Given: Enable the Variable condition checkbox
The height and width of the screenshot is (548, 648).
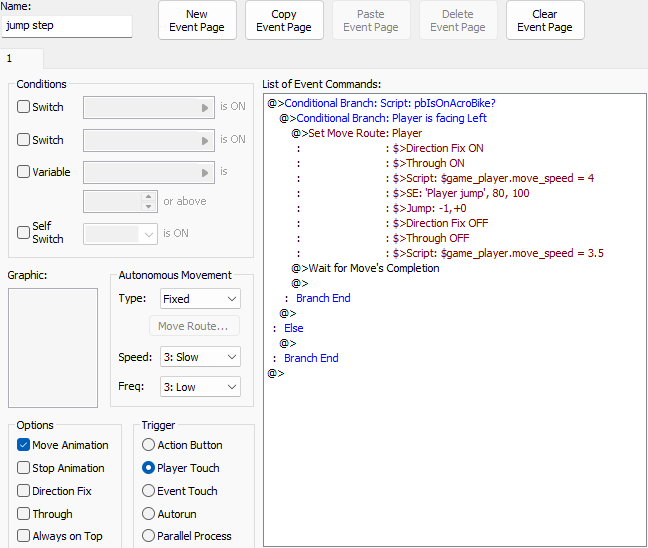Looking at the screenshot, I should coord(24,172).
